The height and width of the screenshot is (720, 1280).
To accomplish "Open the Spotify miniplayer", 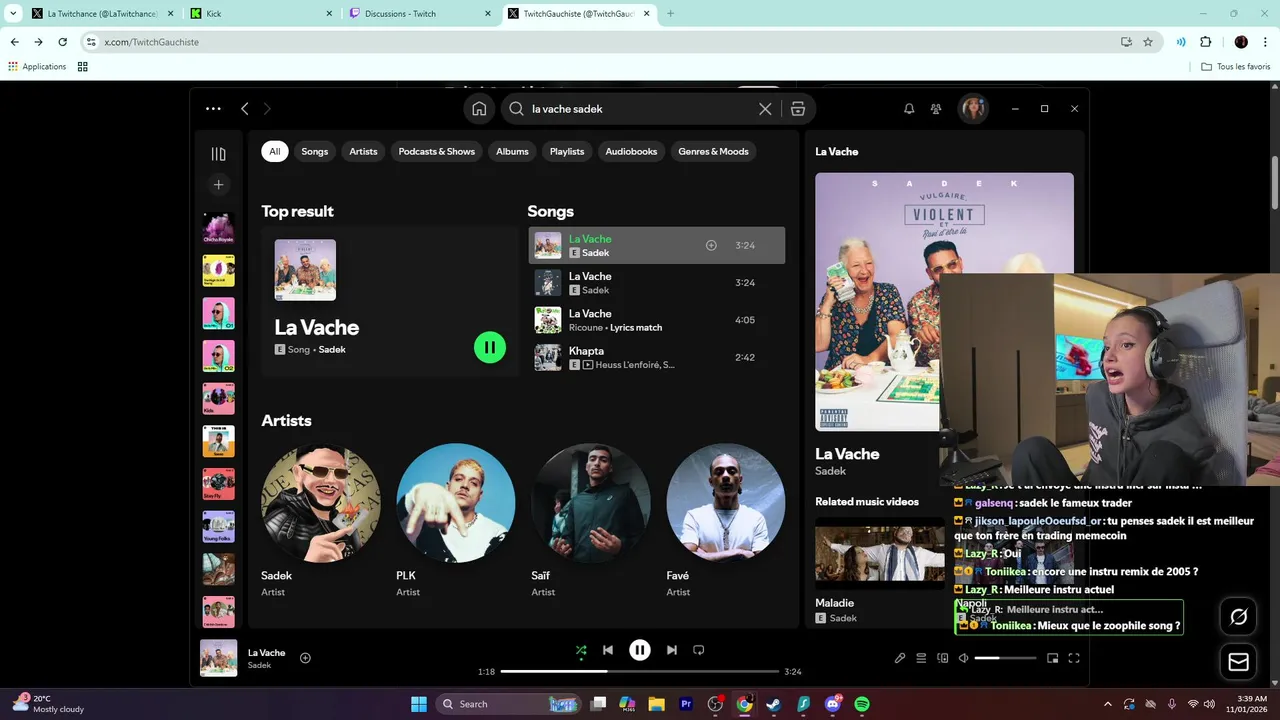I will click(1052, 658).
